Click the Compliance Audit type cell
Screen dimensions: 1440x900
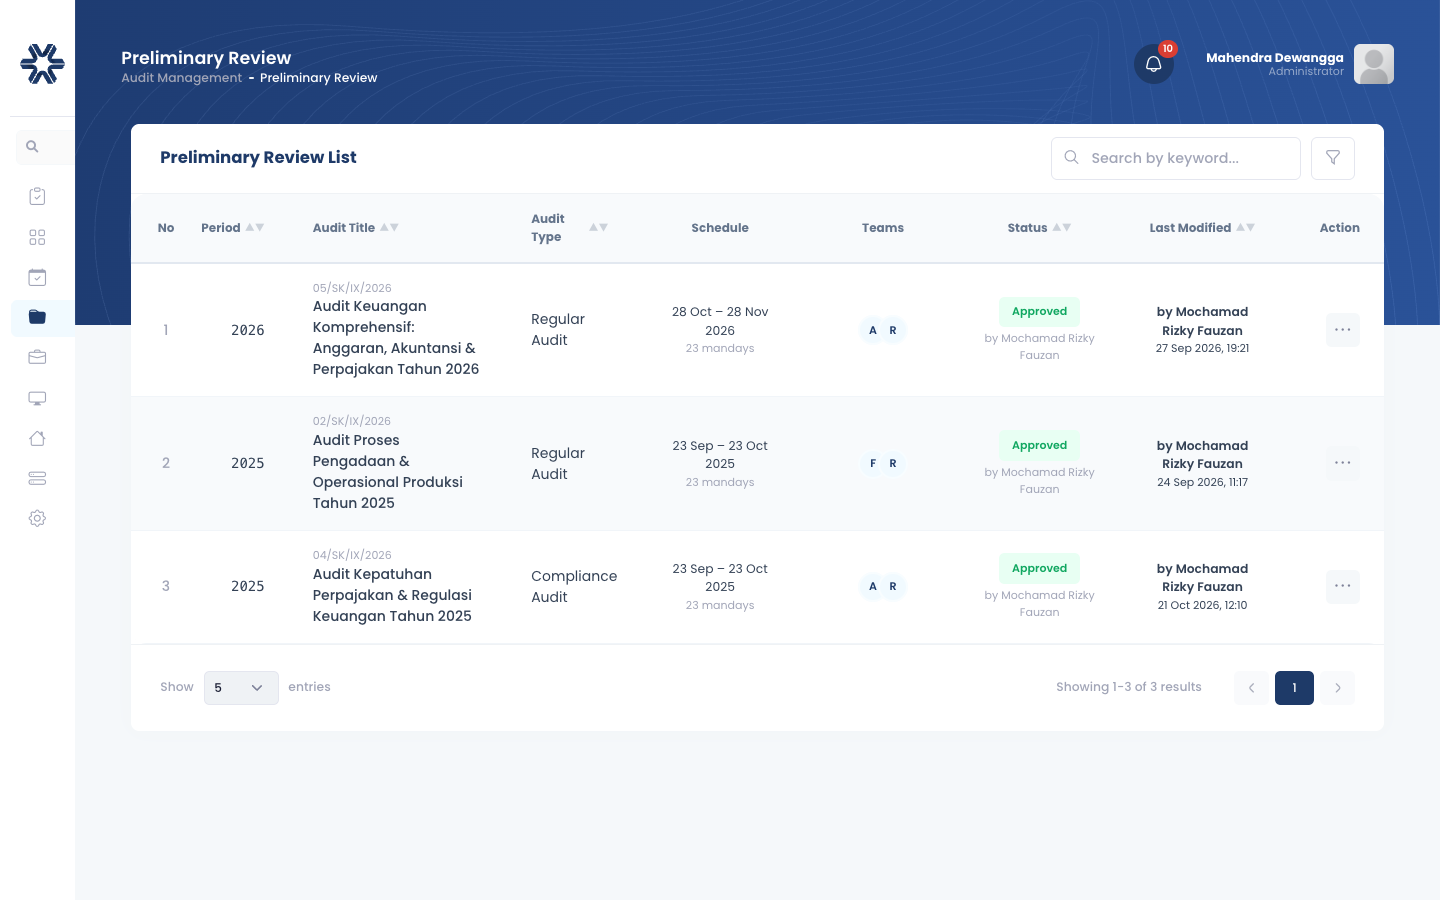pos(574,587)
